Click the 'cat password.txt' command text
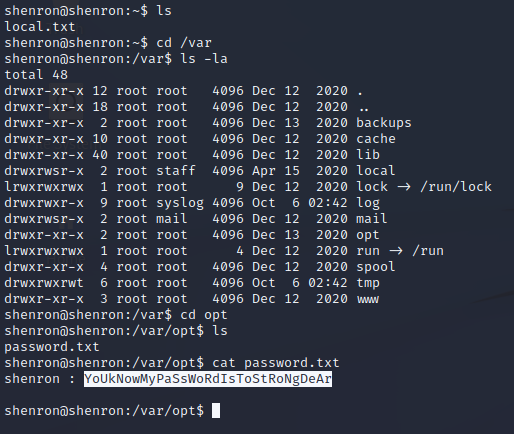Screen dimensions: 514x434 tap(276, 363)
